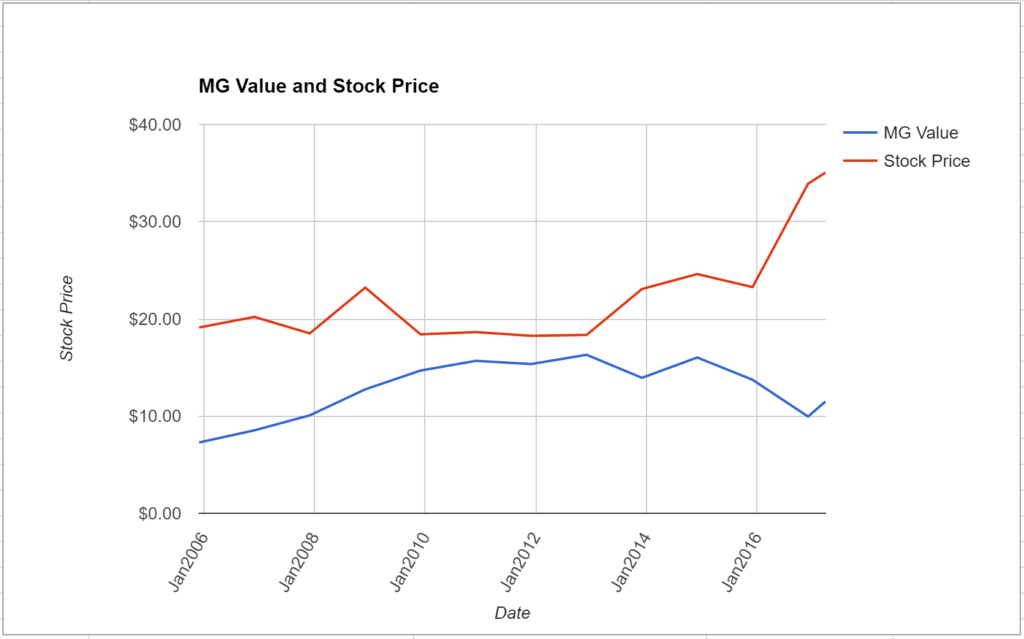This screenshot has width=1024, height=639.
Task: Click the $30.00 vertical axis label
Action: coord(155,221)
